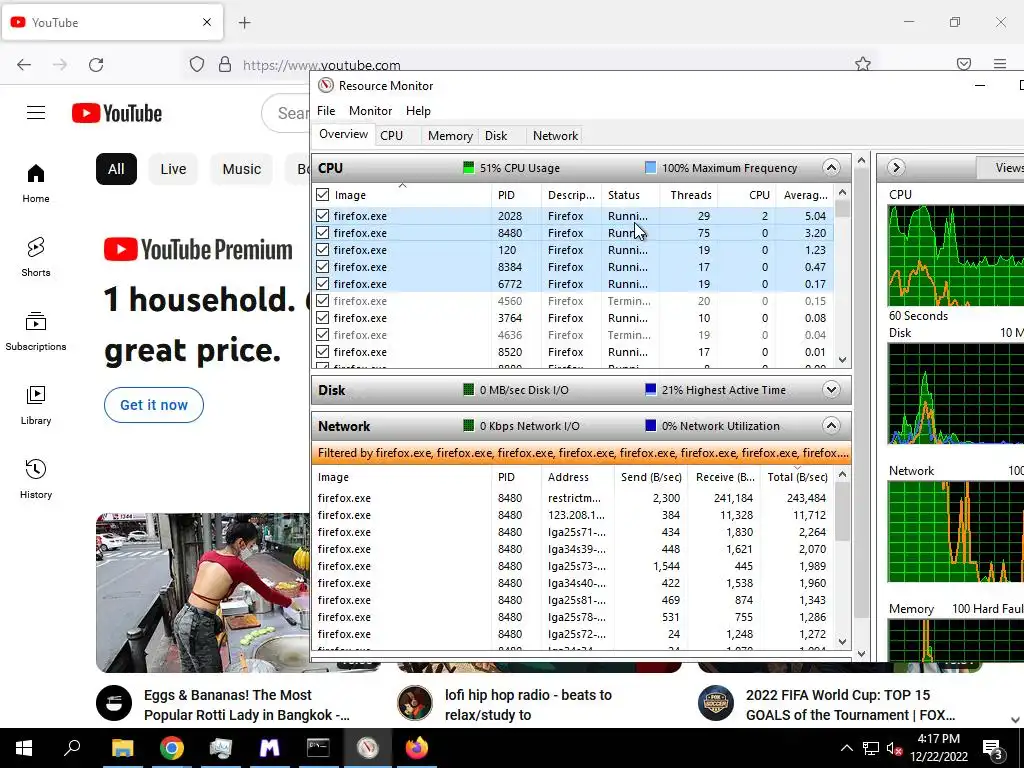Screen dimensions: 1024x768
Task: Open Library in the YouTube sidebar
Action: 36,406
